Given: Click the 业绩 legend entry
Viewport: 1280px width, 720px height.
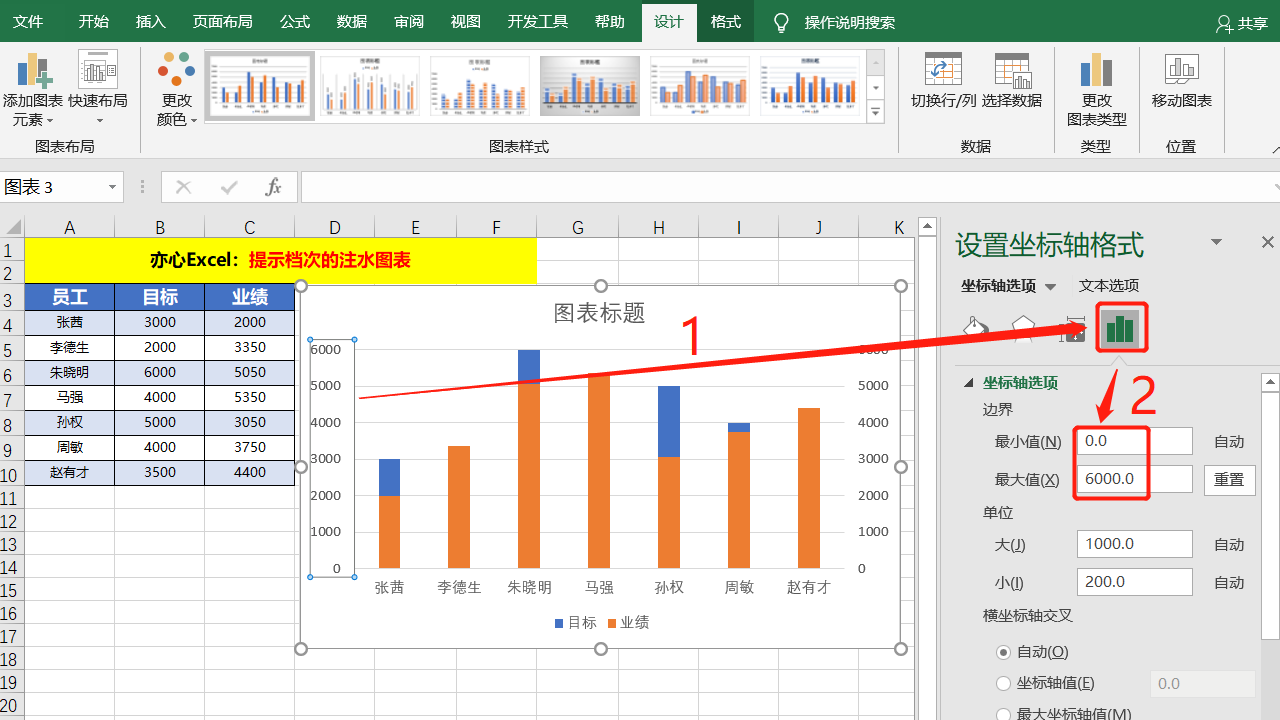Looking at the screenshot, I should pos(629,623).
